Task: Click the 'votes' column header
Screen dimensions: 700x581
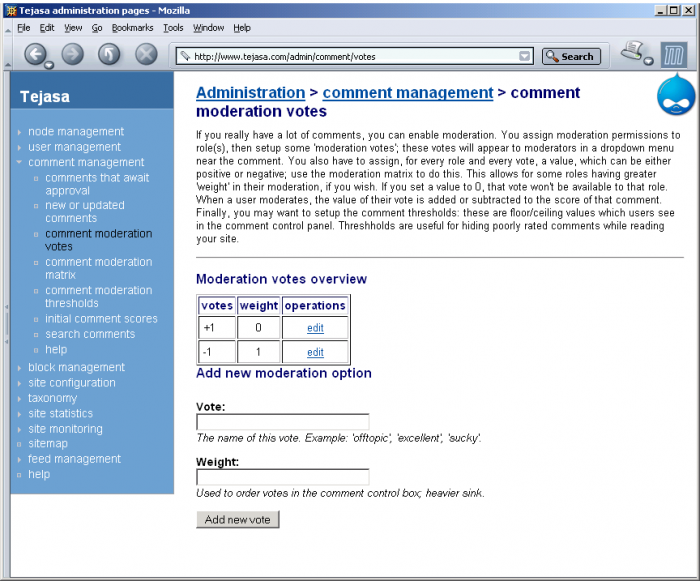Action: point(217,305)
